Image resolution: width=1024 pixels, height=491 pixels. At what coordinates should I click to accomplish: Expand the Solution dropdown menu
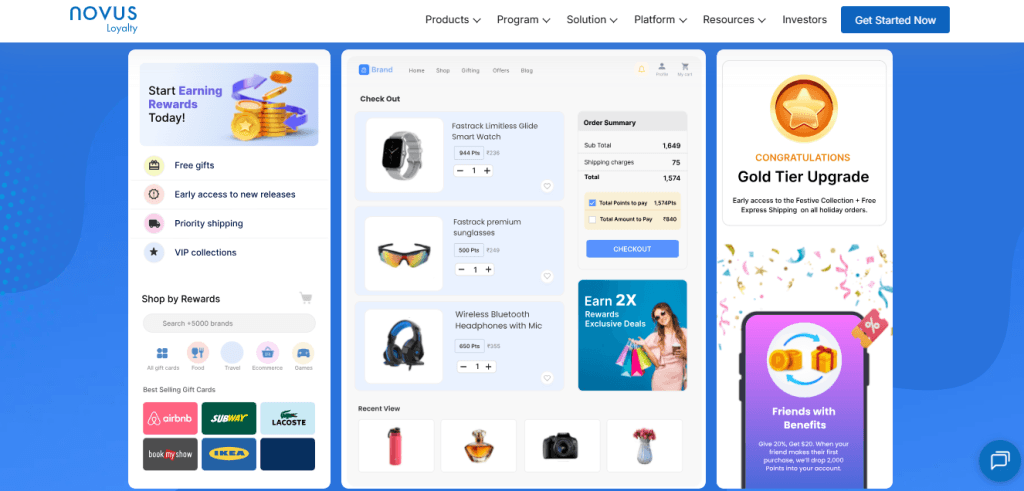click(x=592, y=20)
